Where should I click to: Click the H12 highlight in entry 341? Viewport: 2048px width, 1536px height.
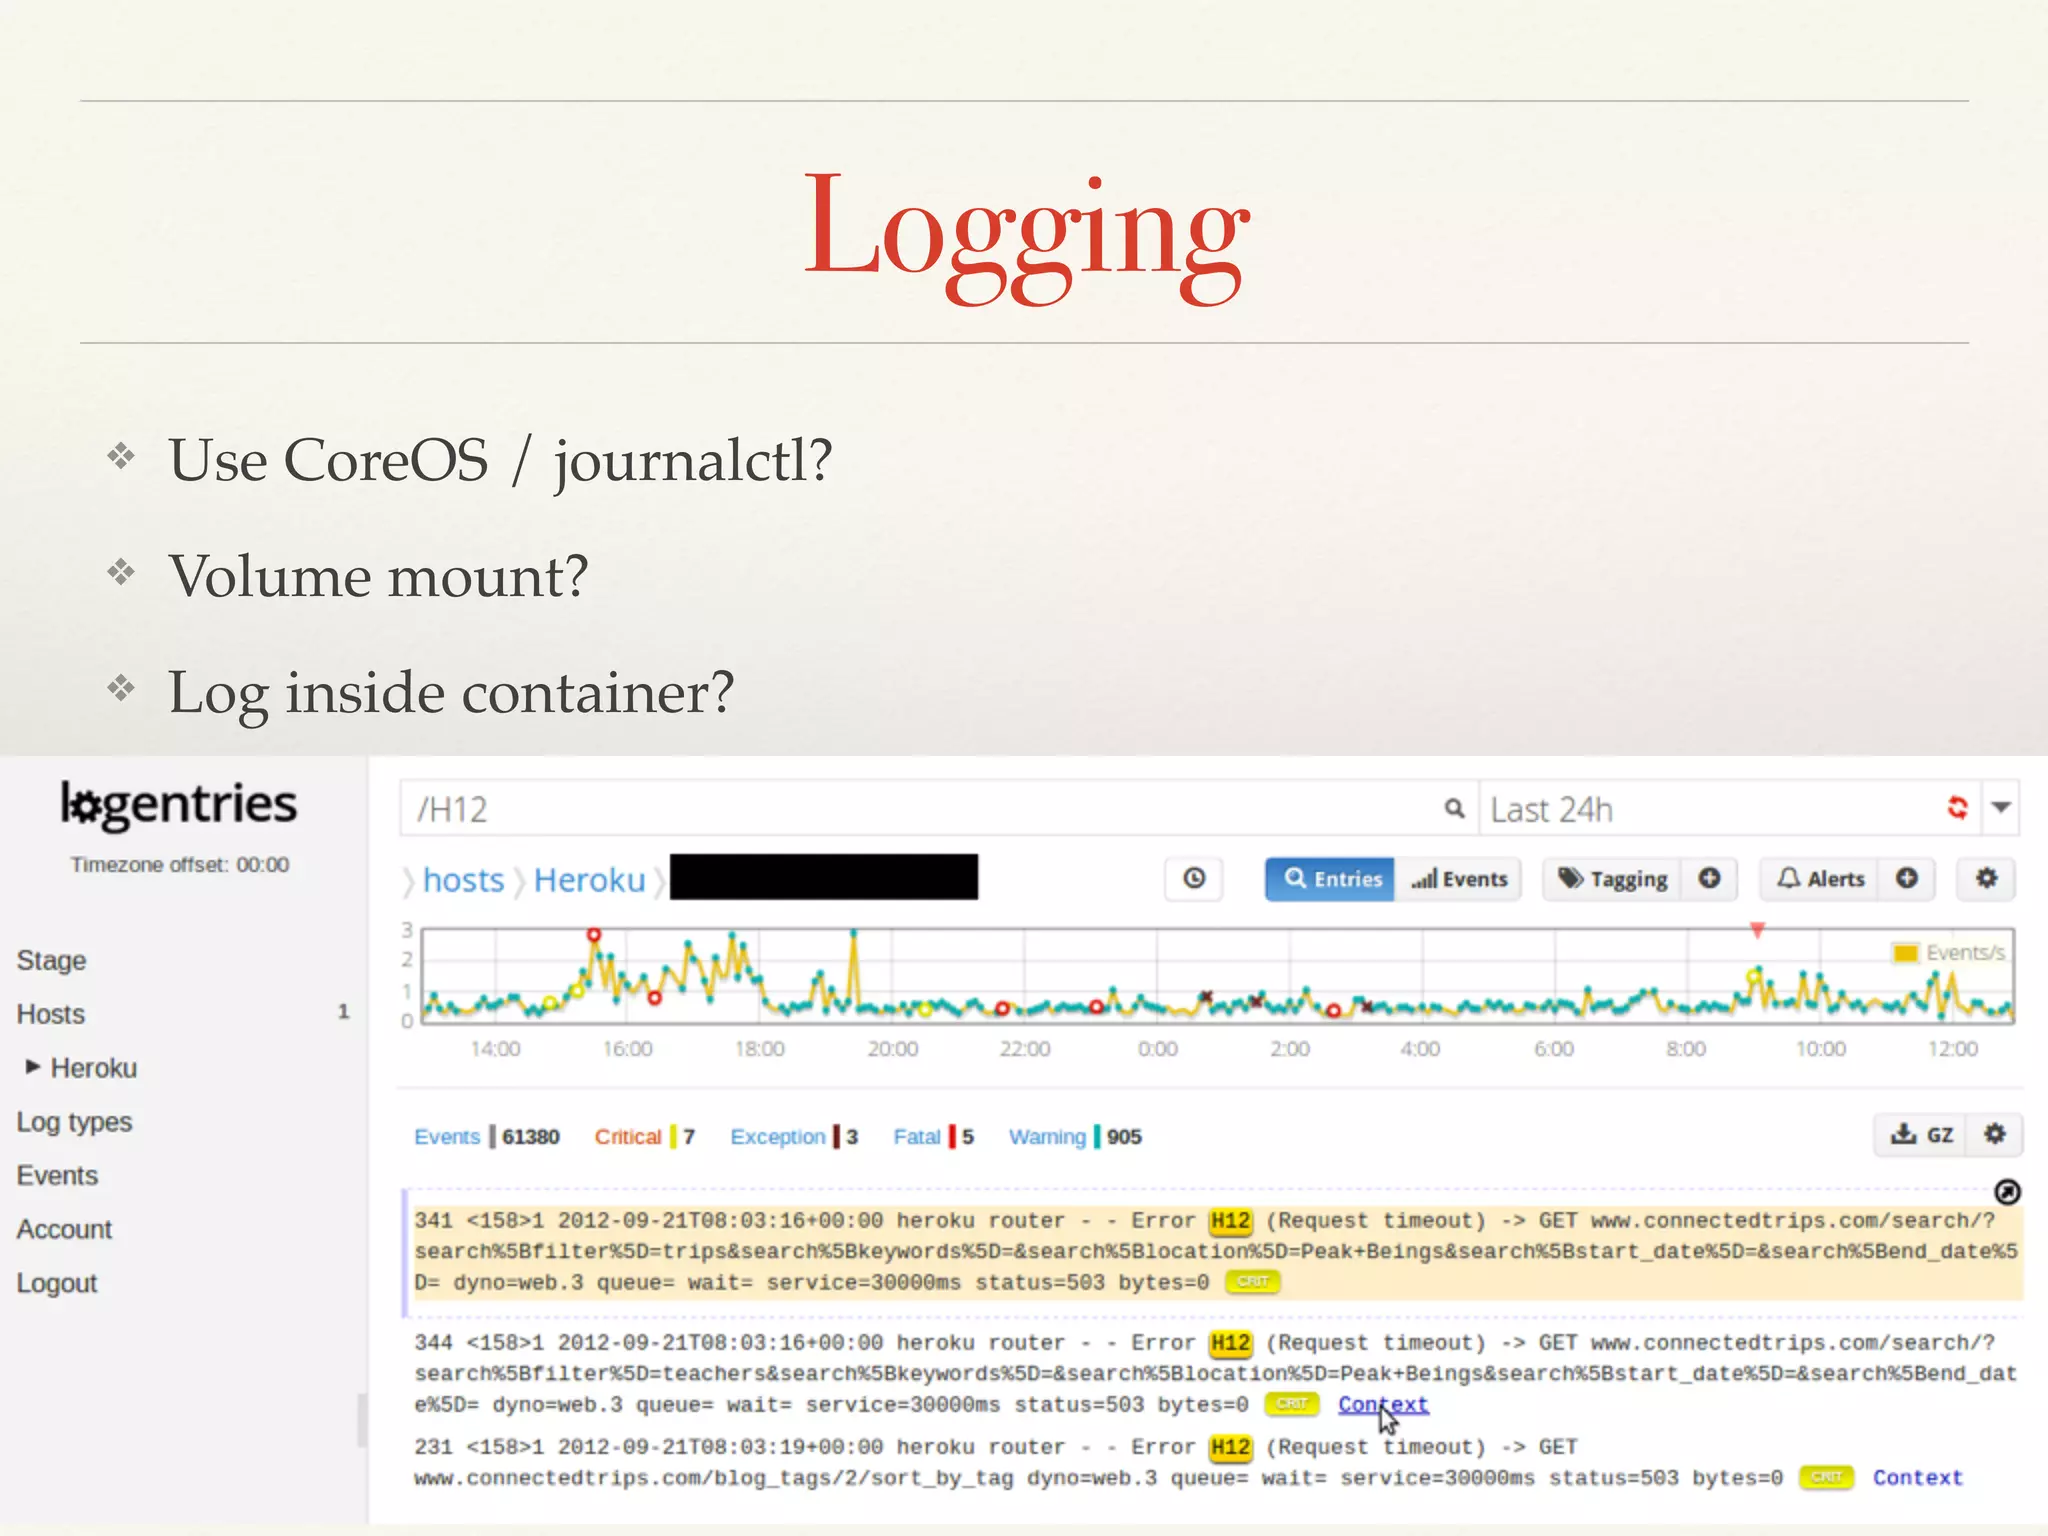pyautogui.click(x=1230, y=1220)
